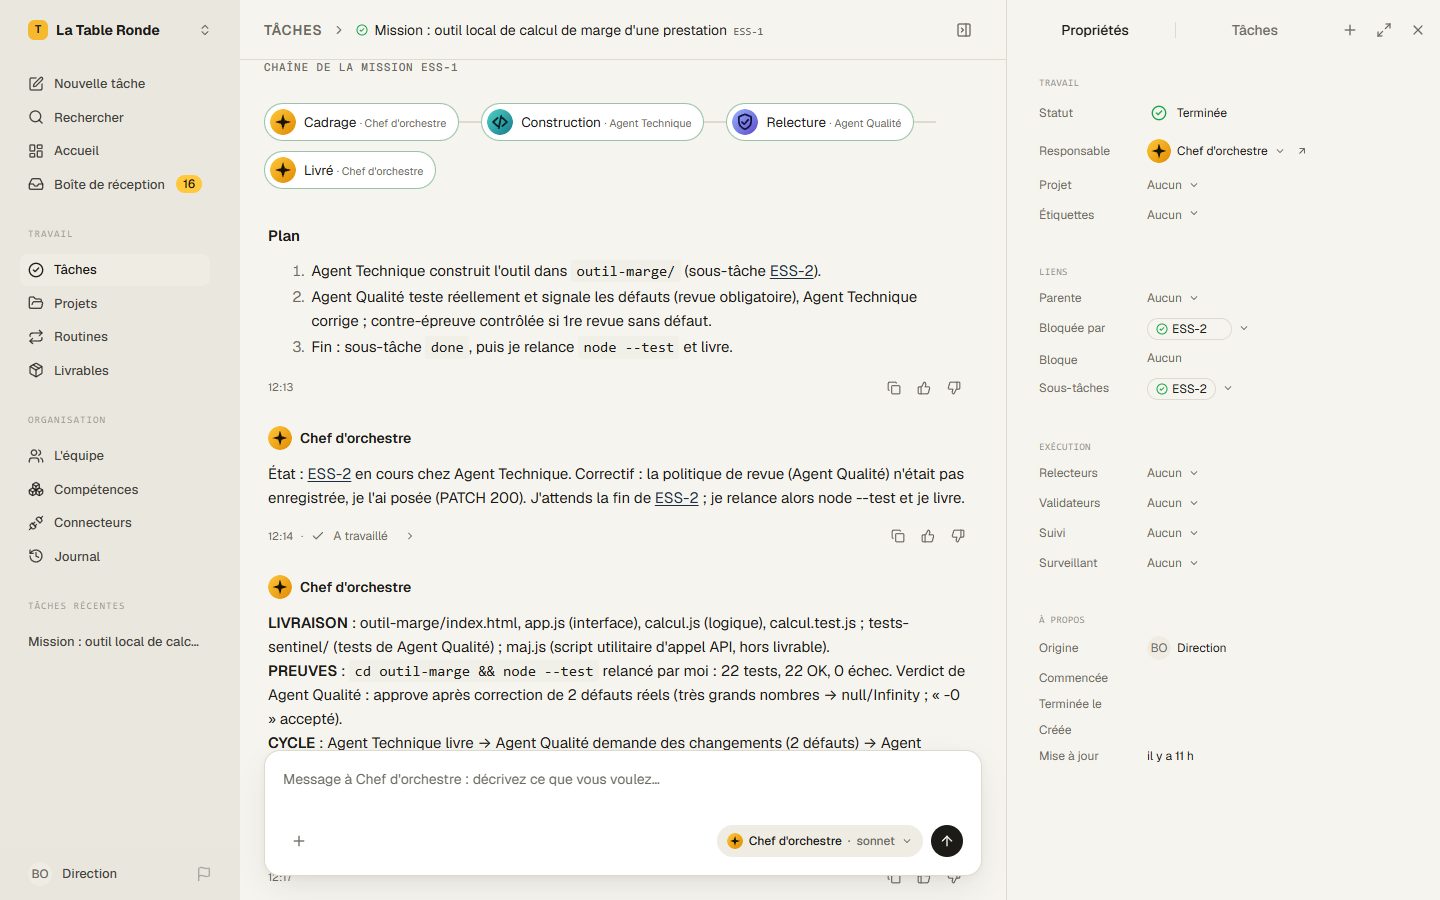
Task: Click the message input field for Chef d'orchestre
Action: click(622, 780)
